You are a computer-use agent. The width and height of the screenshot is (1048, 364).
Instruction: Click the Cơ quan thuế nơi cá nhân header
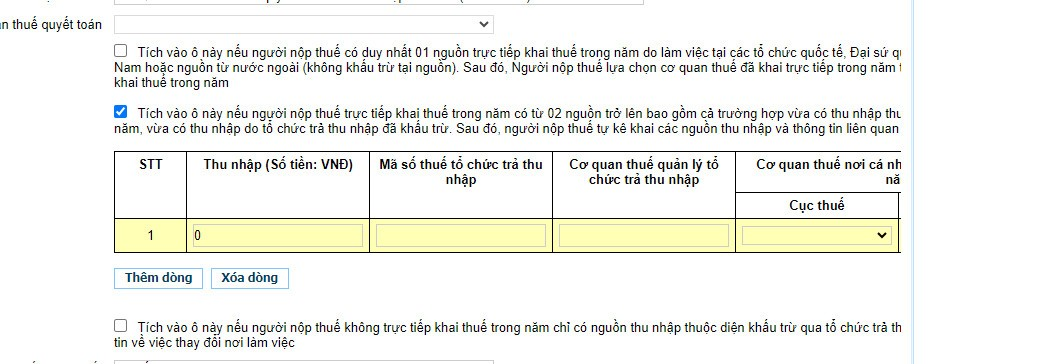click(819, 172)
